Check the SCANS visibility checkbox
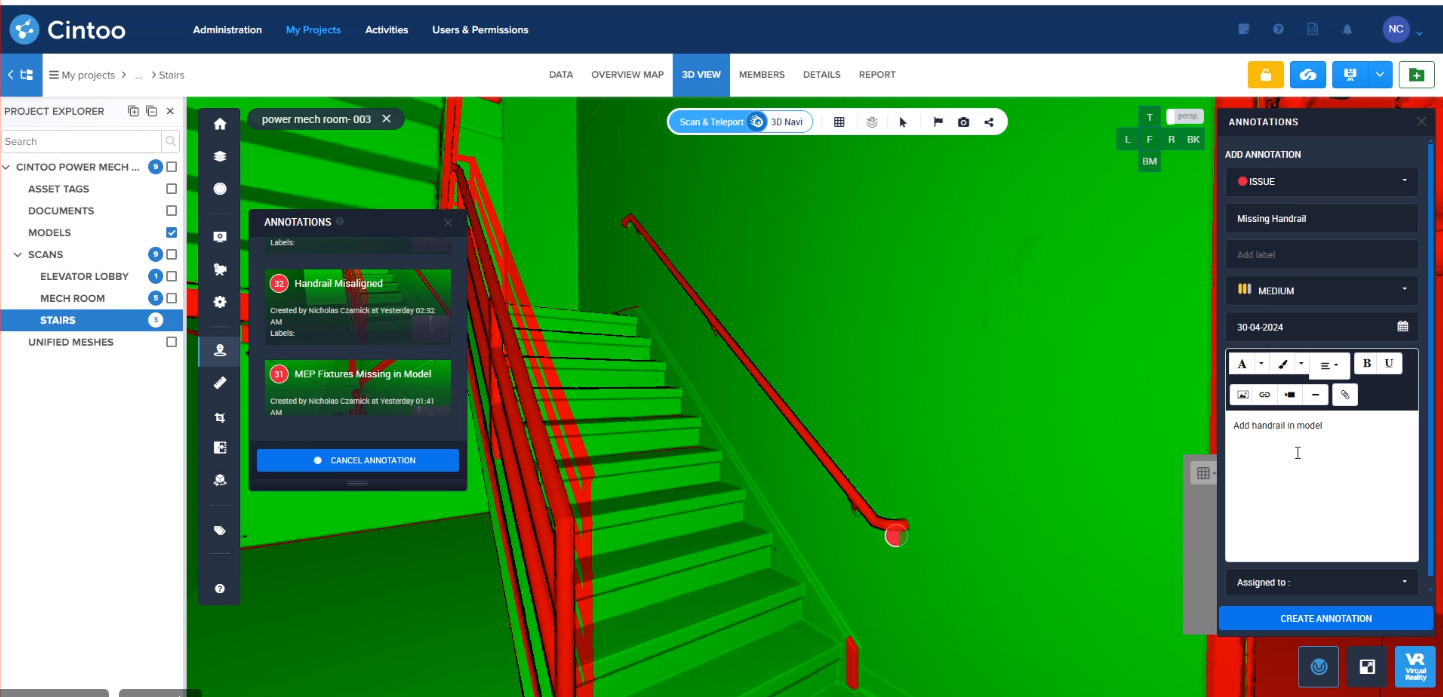The width and height of the screenshot is (1443, 697). pos(171,254)
